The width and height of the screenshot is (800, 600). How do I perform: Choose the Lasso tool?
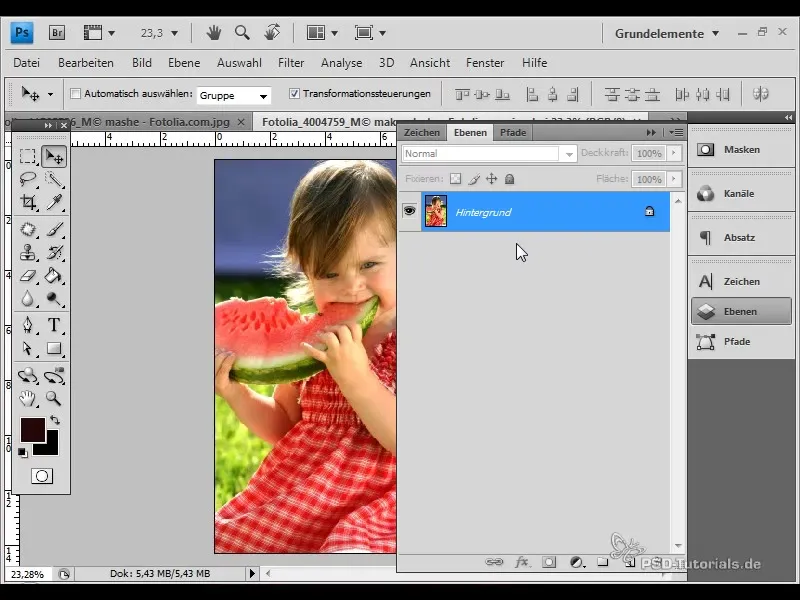[28, 179]
